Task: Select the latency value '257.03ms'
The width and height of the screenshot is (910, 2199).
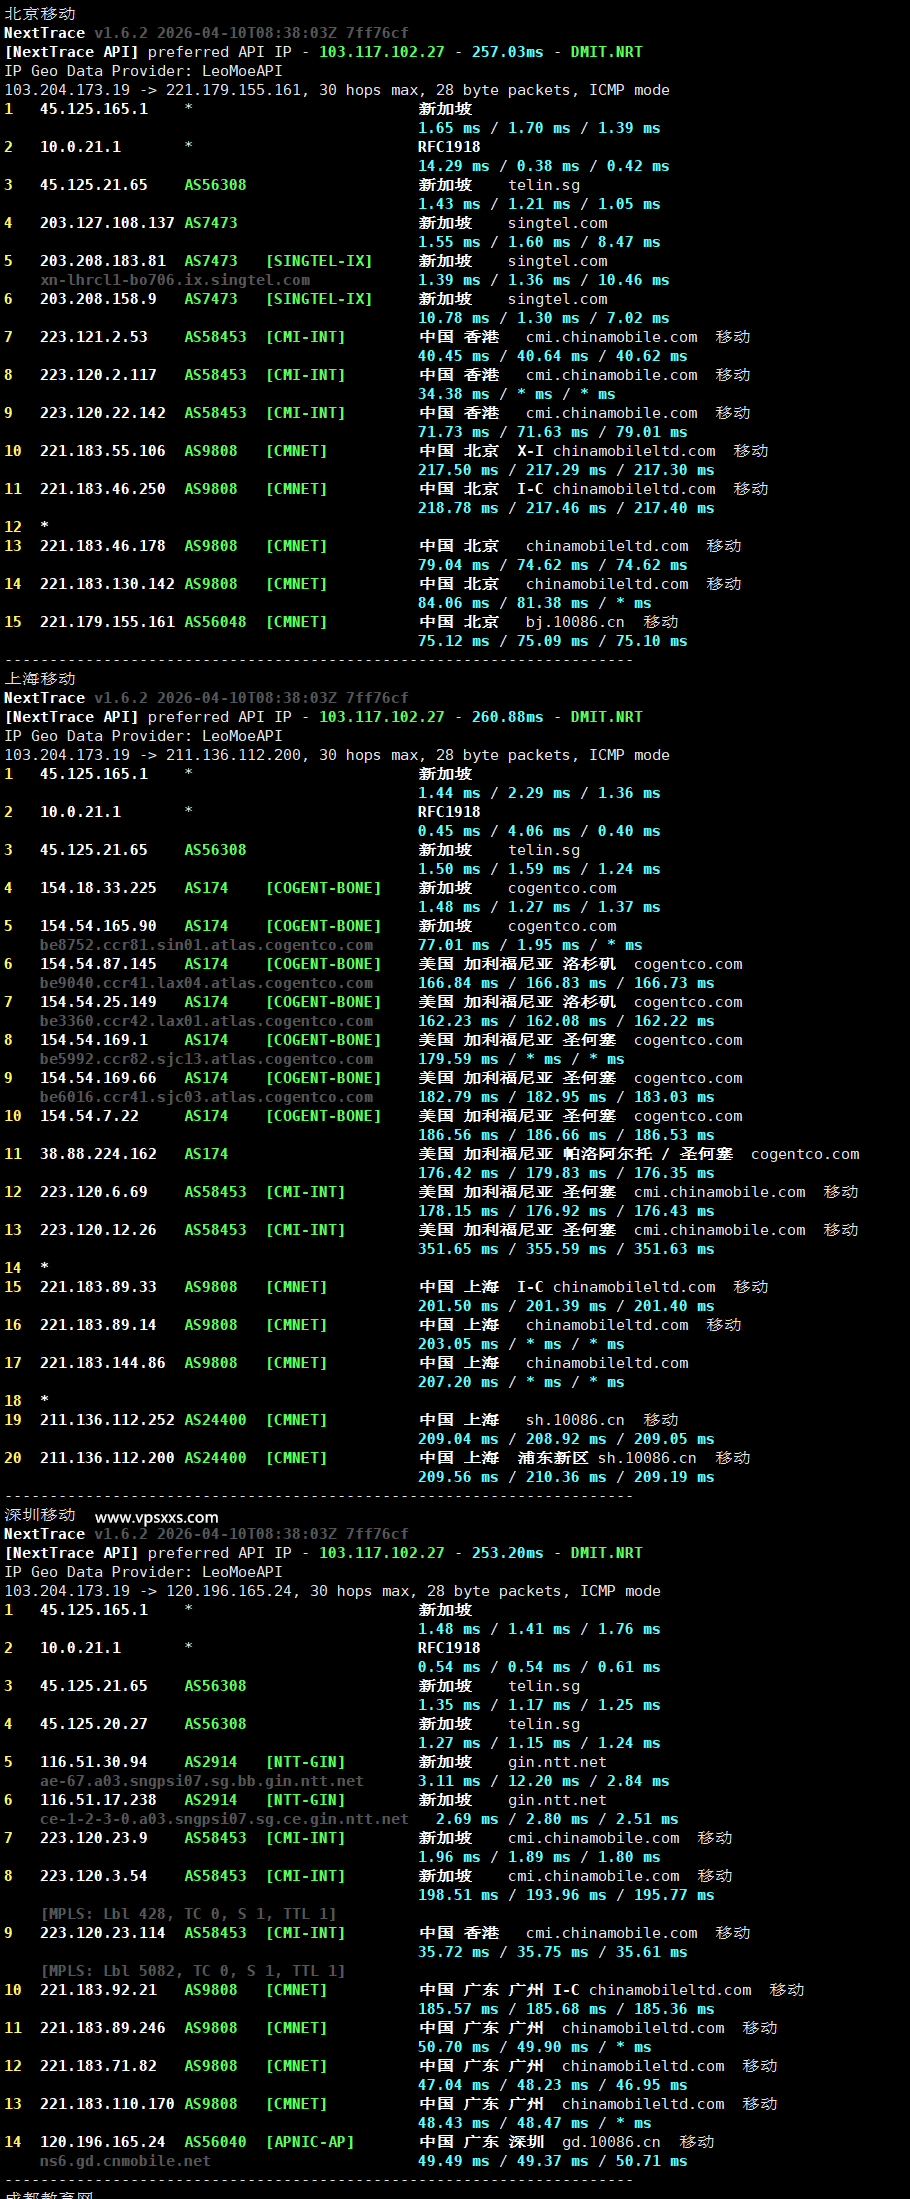Action: [x=508, y=52]
